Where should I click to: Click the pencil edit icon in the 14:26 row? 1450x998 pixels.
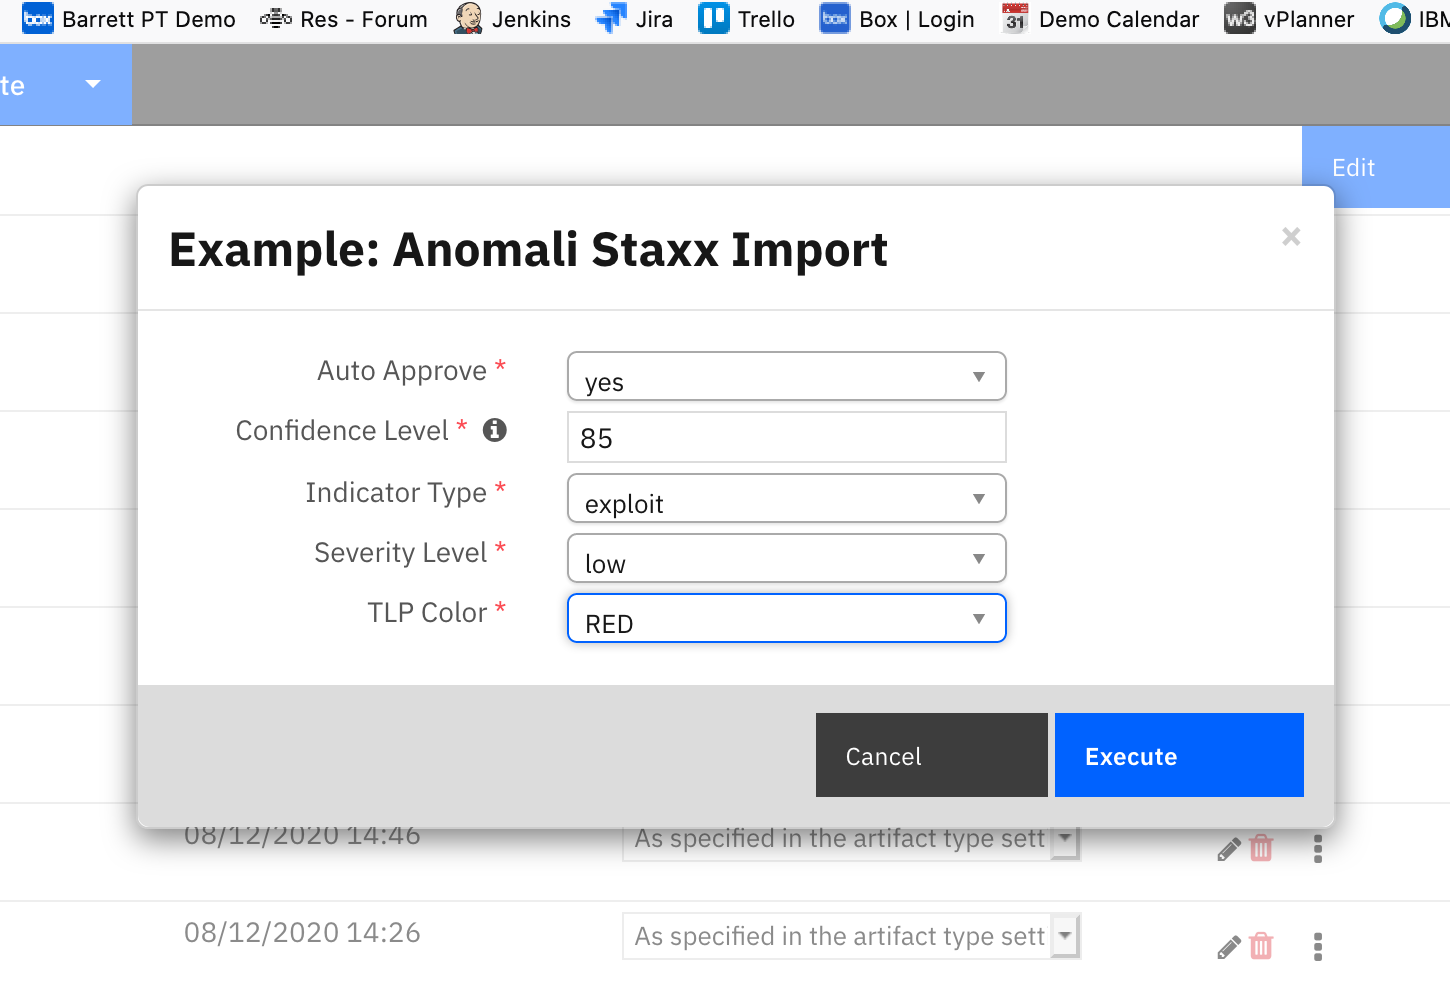tap(1229, 947)
